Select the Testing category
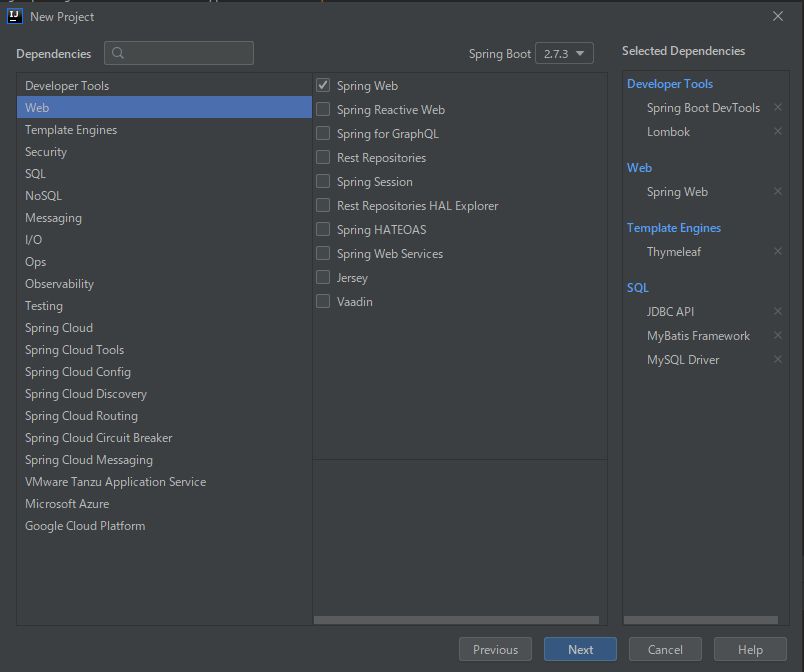The image size is (804, 672). tap(164, 306)
